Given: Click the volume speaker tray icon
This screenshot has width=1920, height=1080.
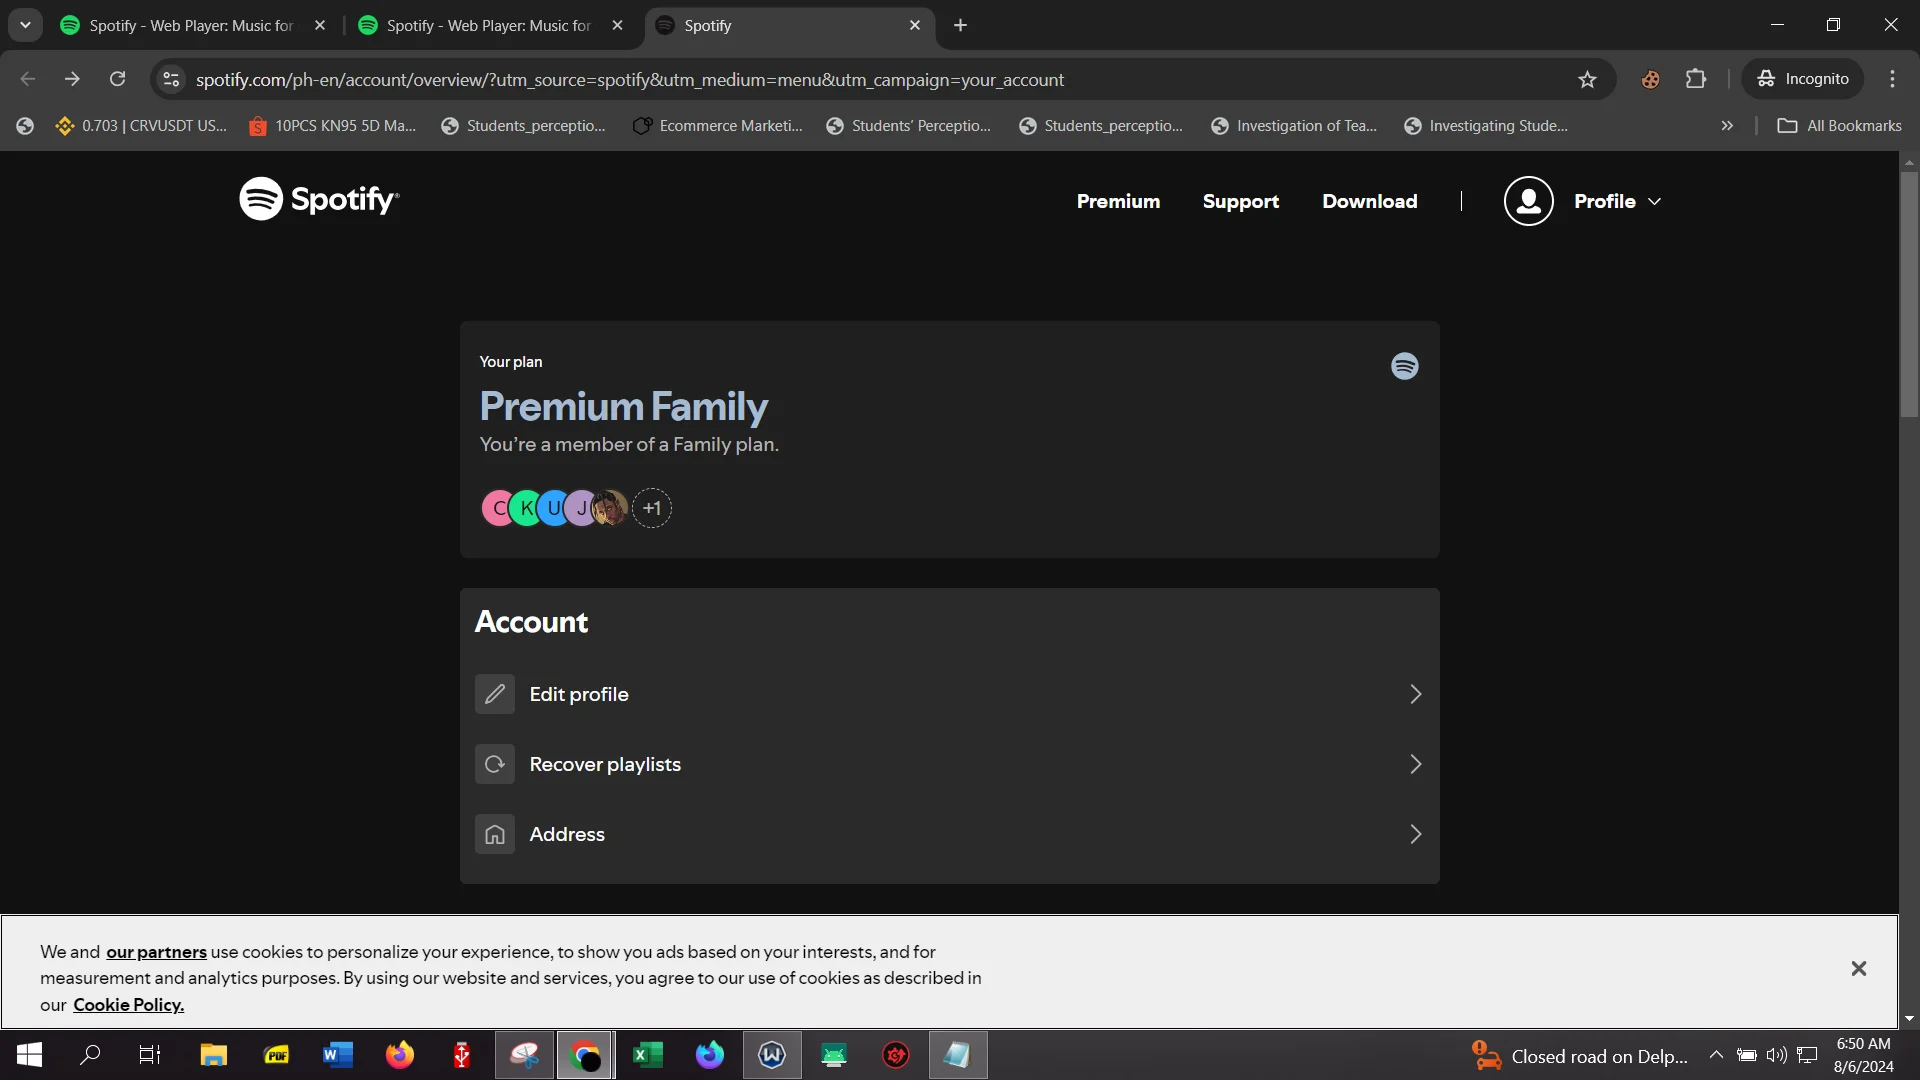Looking at the screenshot, I should coord(1777,1055).
